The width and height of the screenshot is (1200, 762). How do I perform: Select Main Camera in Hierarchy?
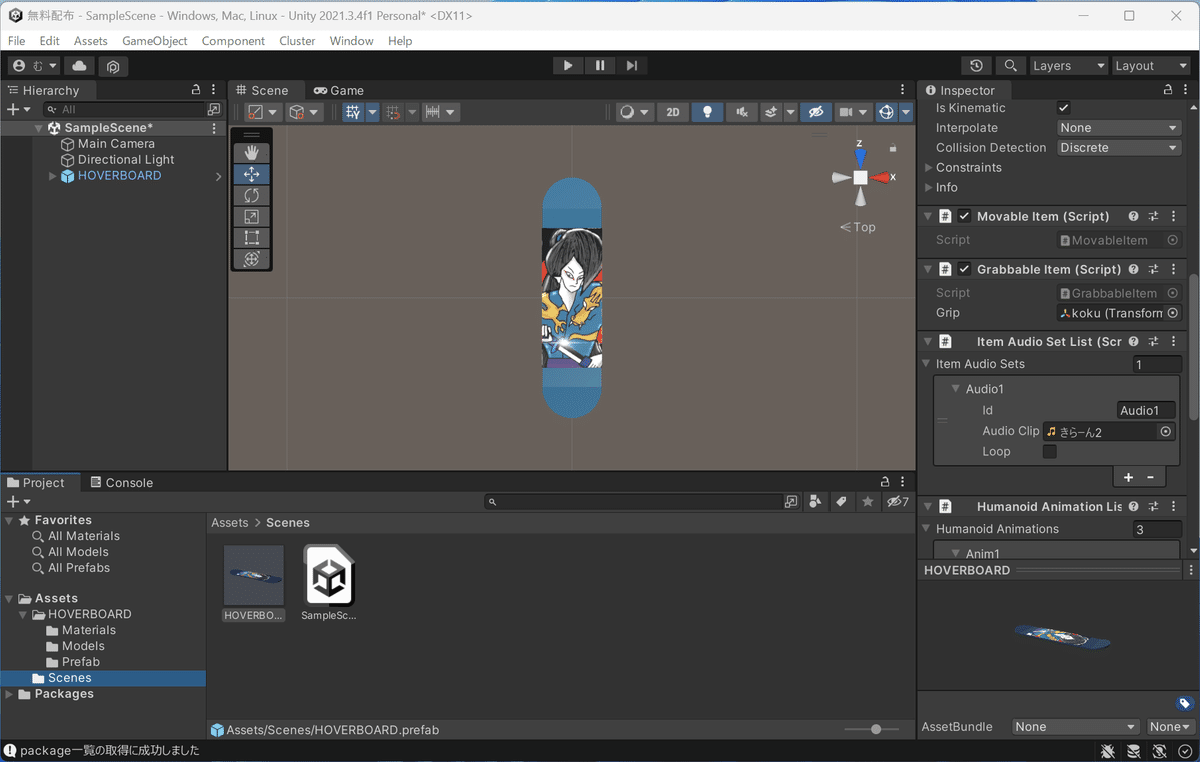click(x=116, y=144)
